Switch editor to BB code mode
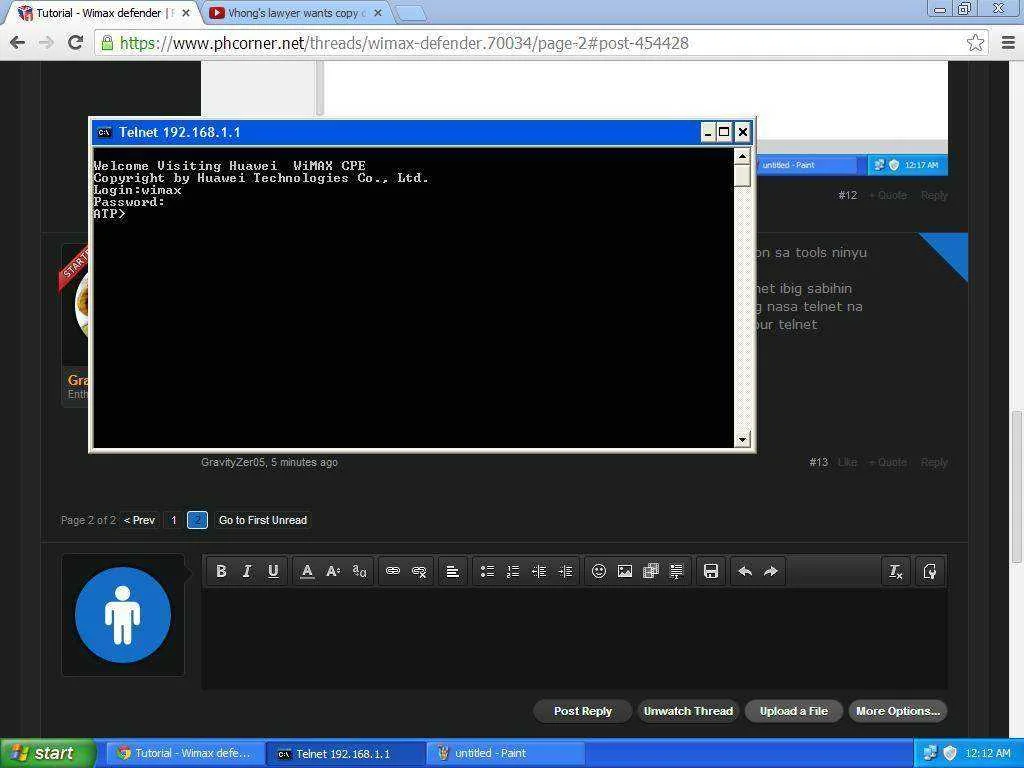 [929, 571]
